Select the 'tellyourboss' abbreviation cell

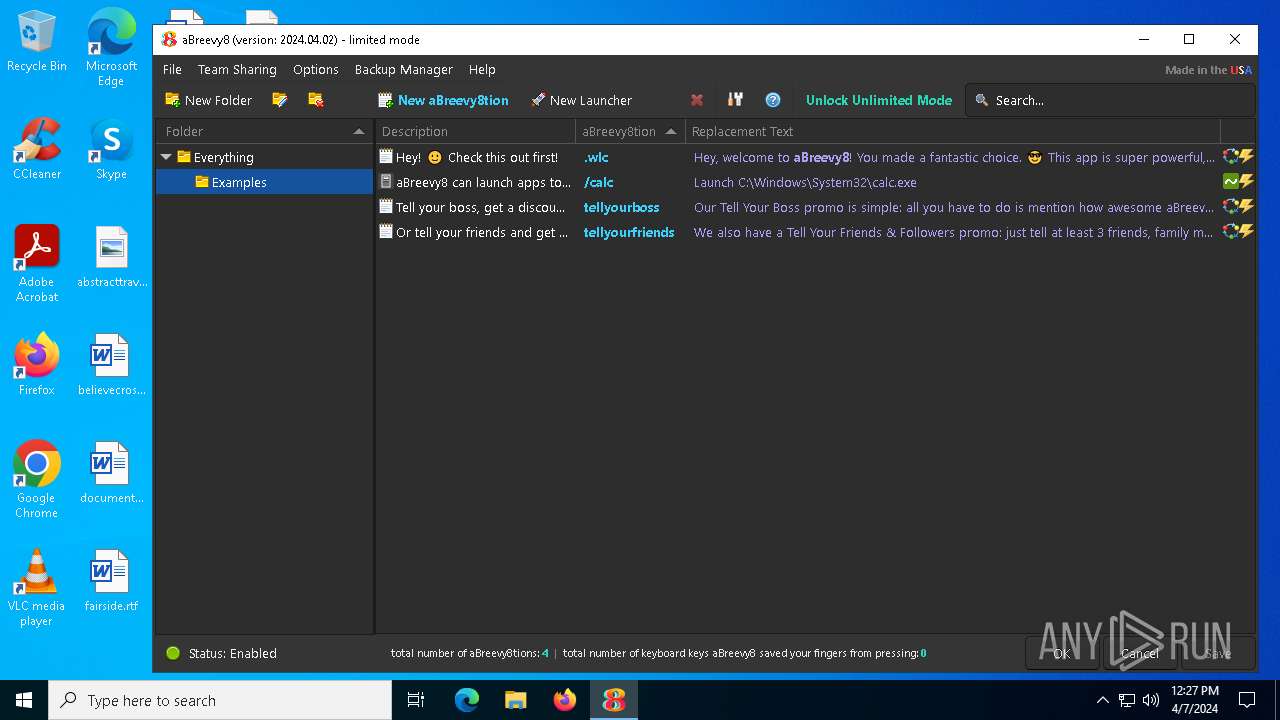point(621,207)
